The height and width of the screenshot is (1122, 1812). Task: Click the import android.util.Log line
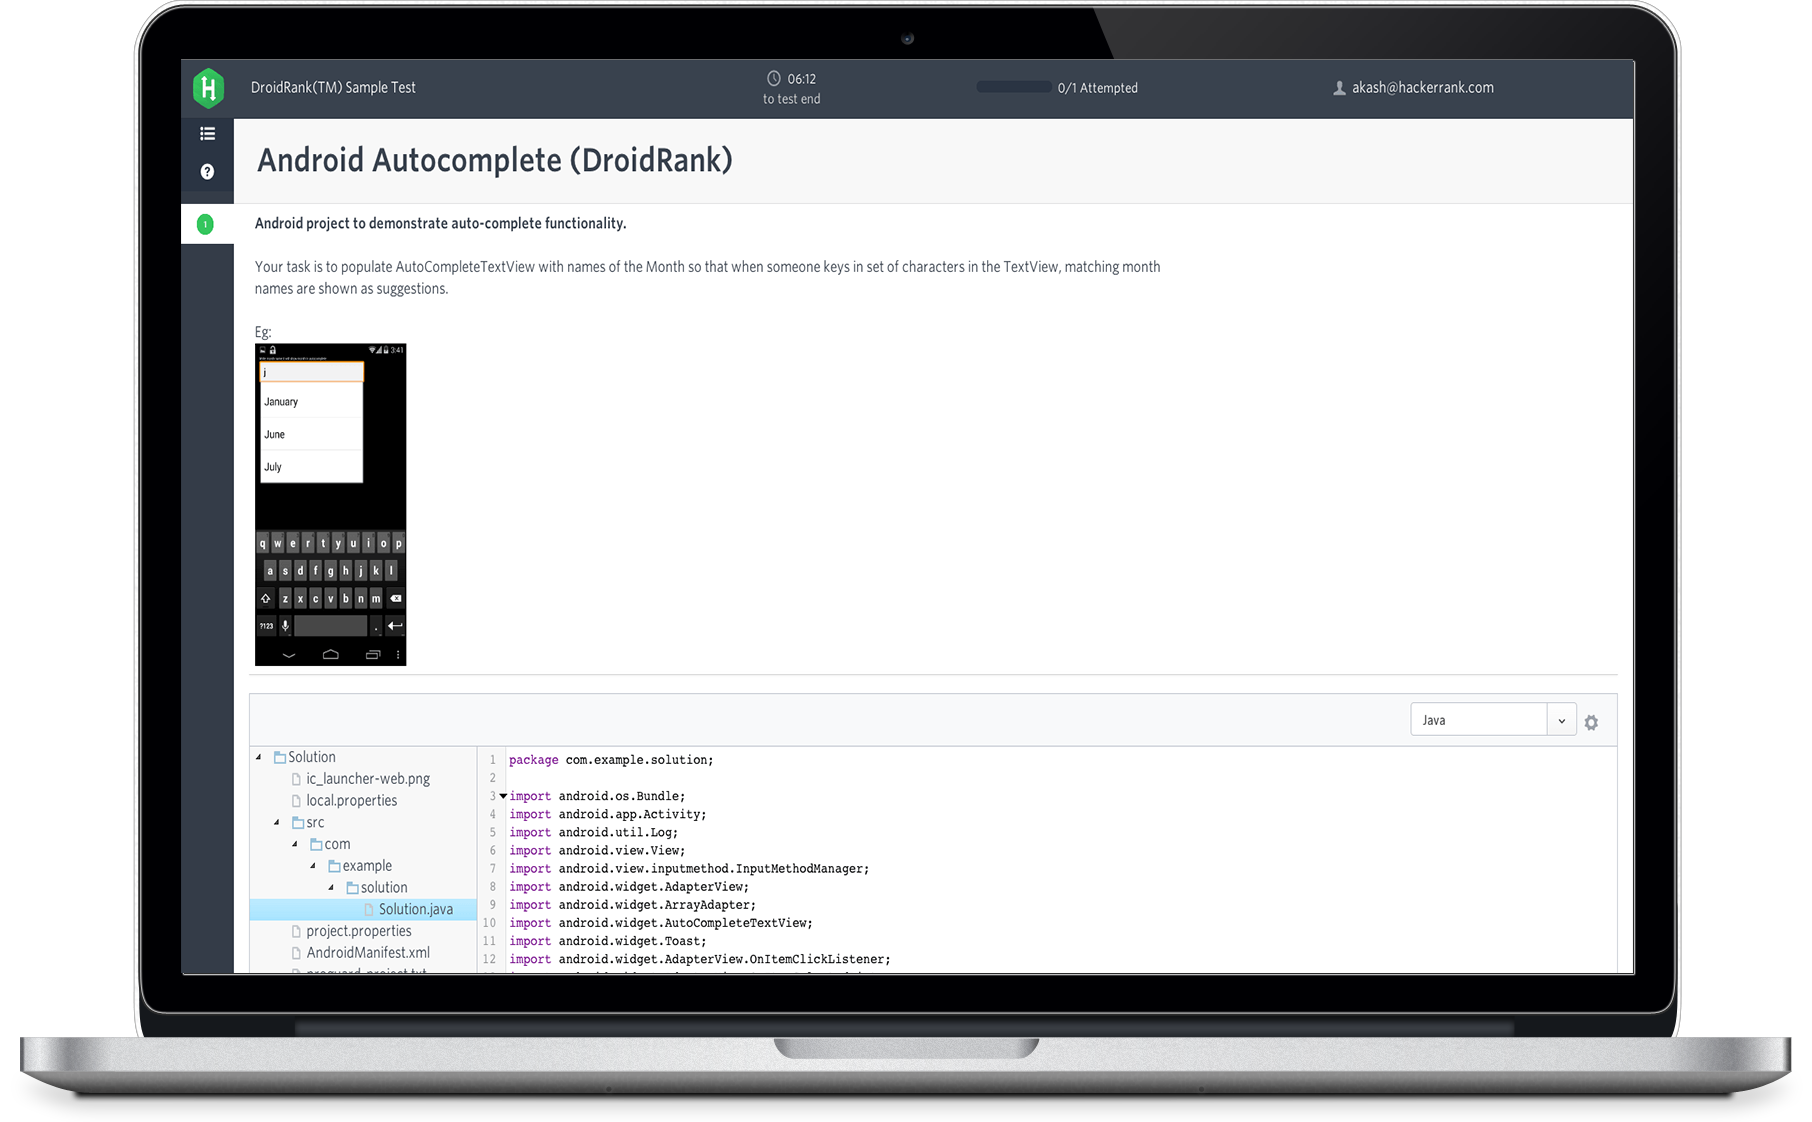594,833
